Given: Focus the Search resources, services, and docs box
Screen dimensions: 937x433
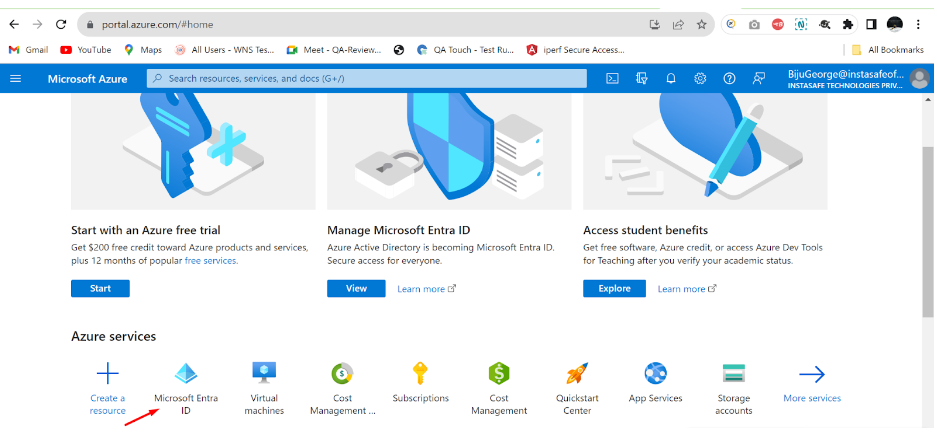Looking at the screenshot, I should (x=367, y=78).
